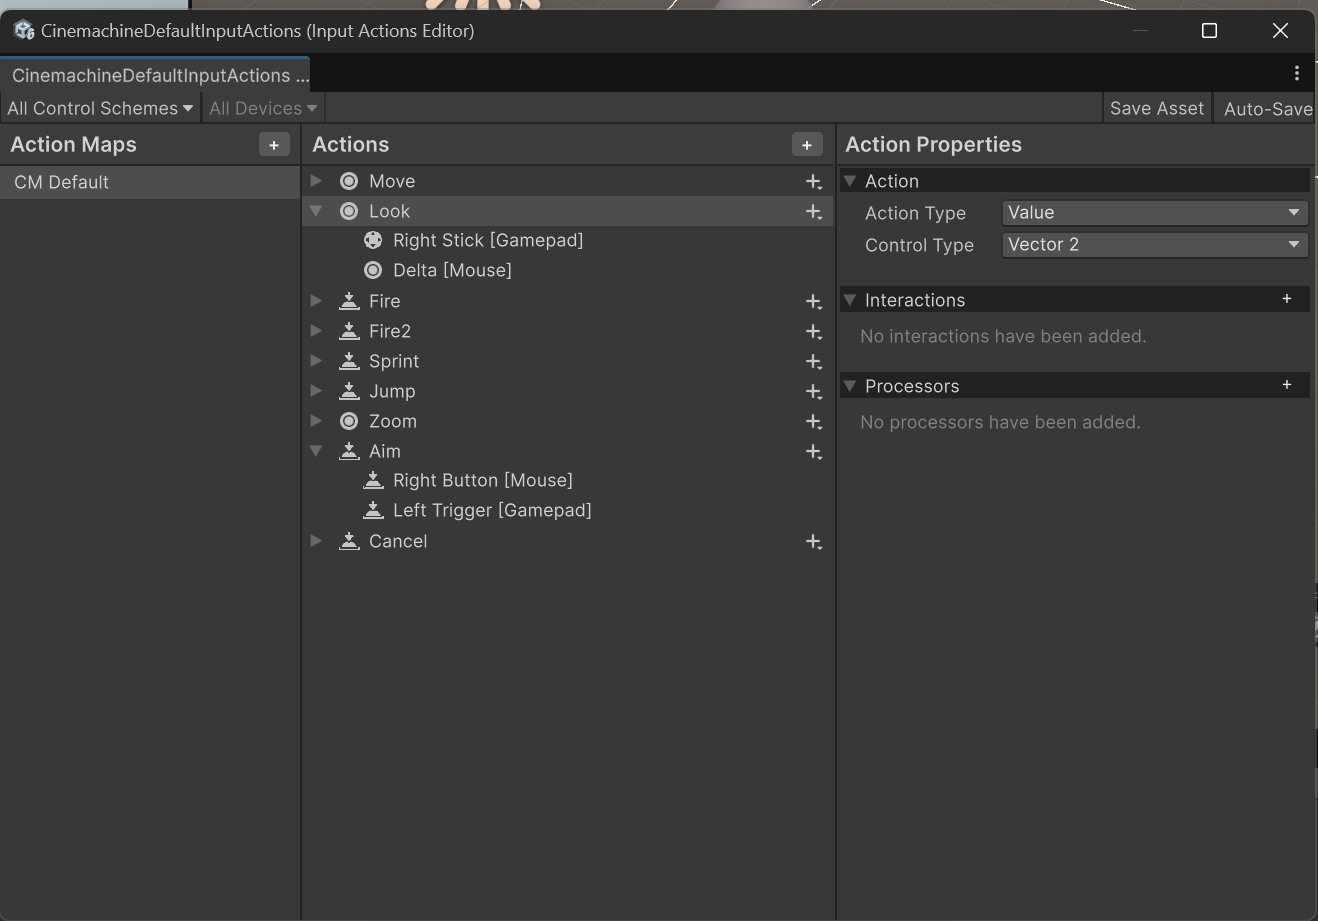Screen dimensions: 1318x921
Task: Open the Action Type dropdown
Action: (1155, 213)
